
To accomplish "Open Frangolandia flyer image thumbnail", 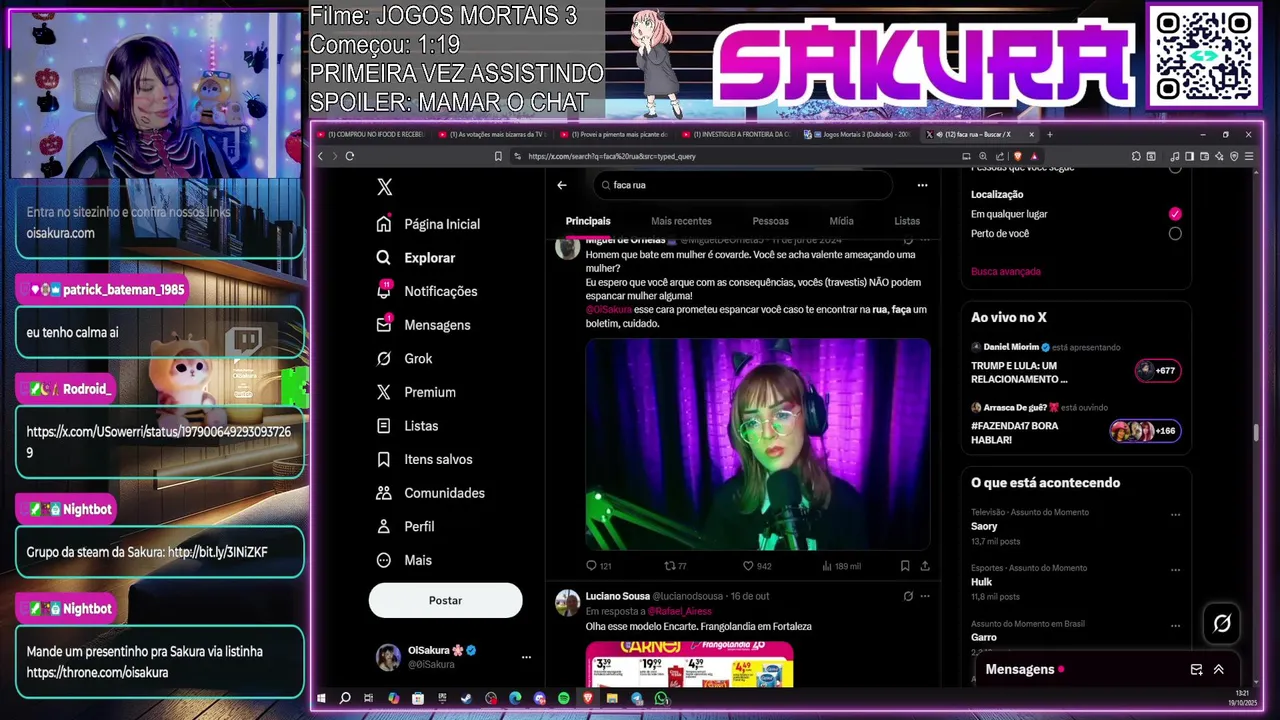I will click(689, 664).
